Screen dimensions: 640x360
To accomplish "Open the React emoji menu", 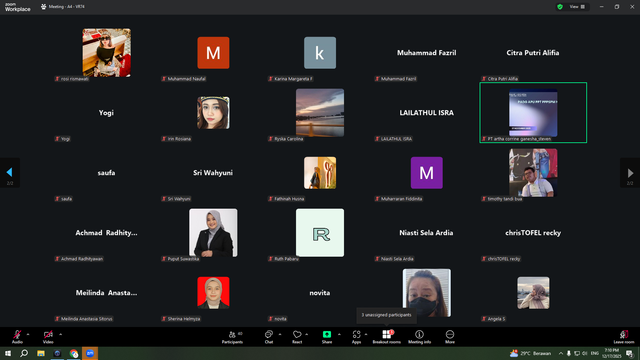I will [x=297, y=337].
